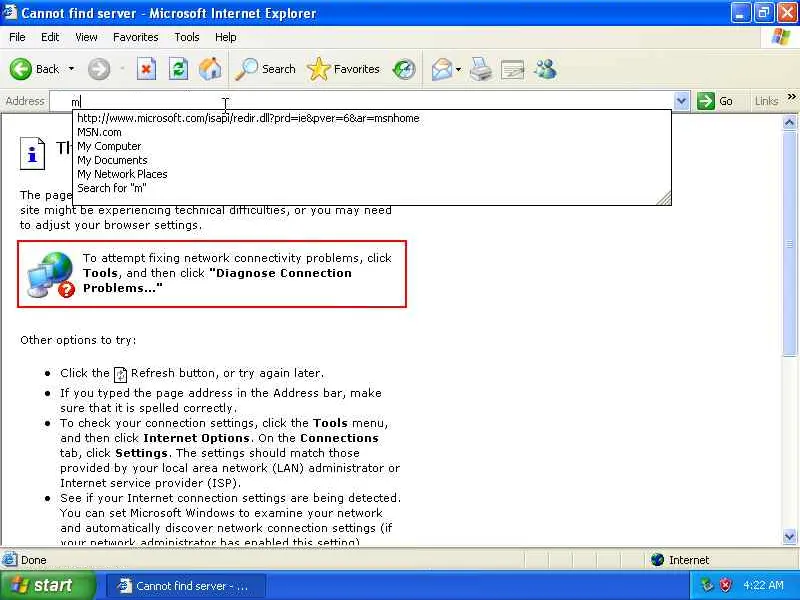This screenshot has height=600, width=800.
Task: Click the inline Refresh icon in text
Action: coord(120,374)
